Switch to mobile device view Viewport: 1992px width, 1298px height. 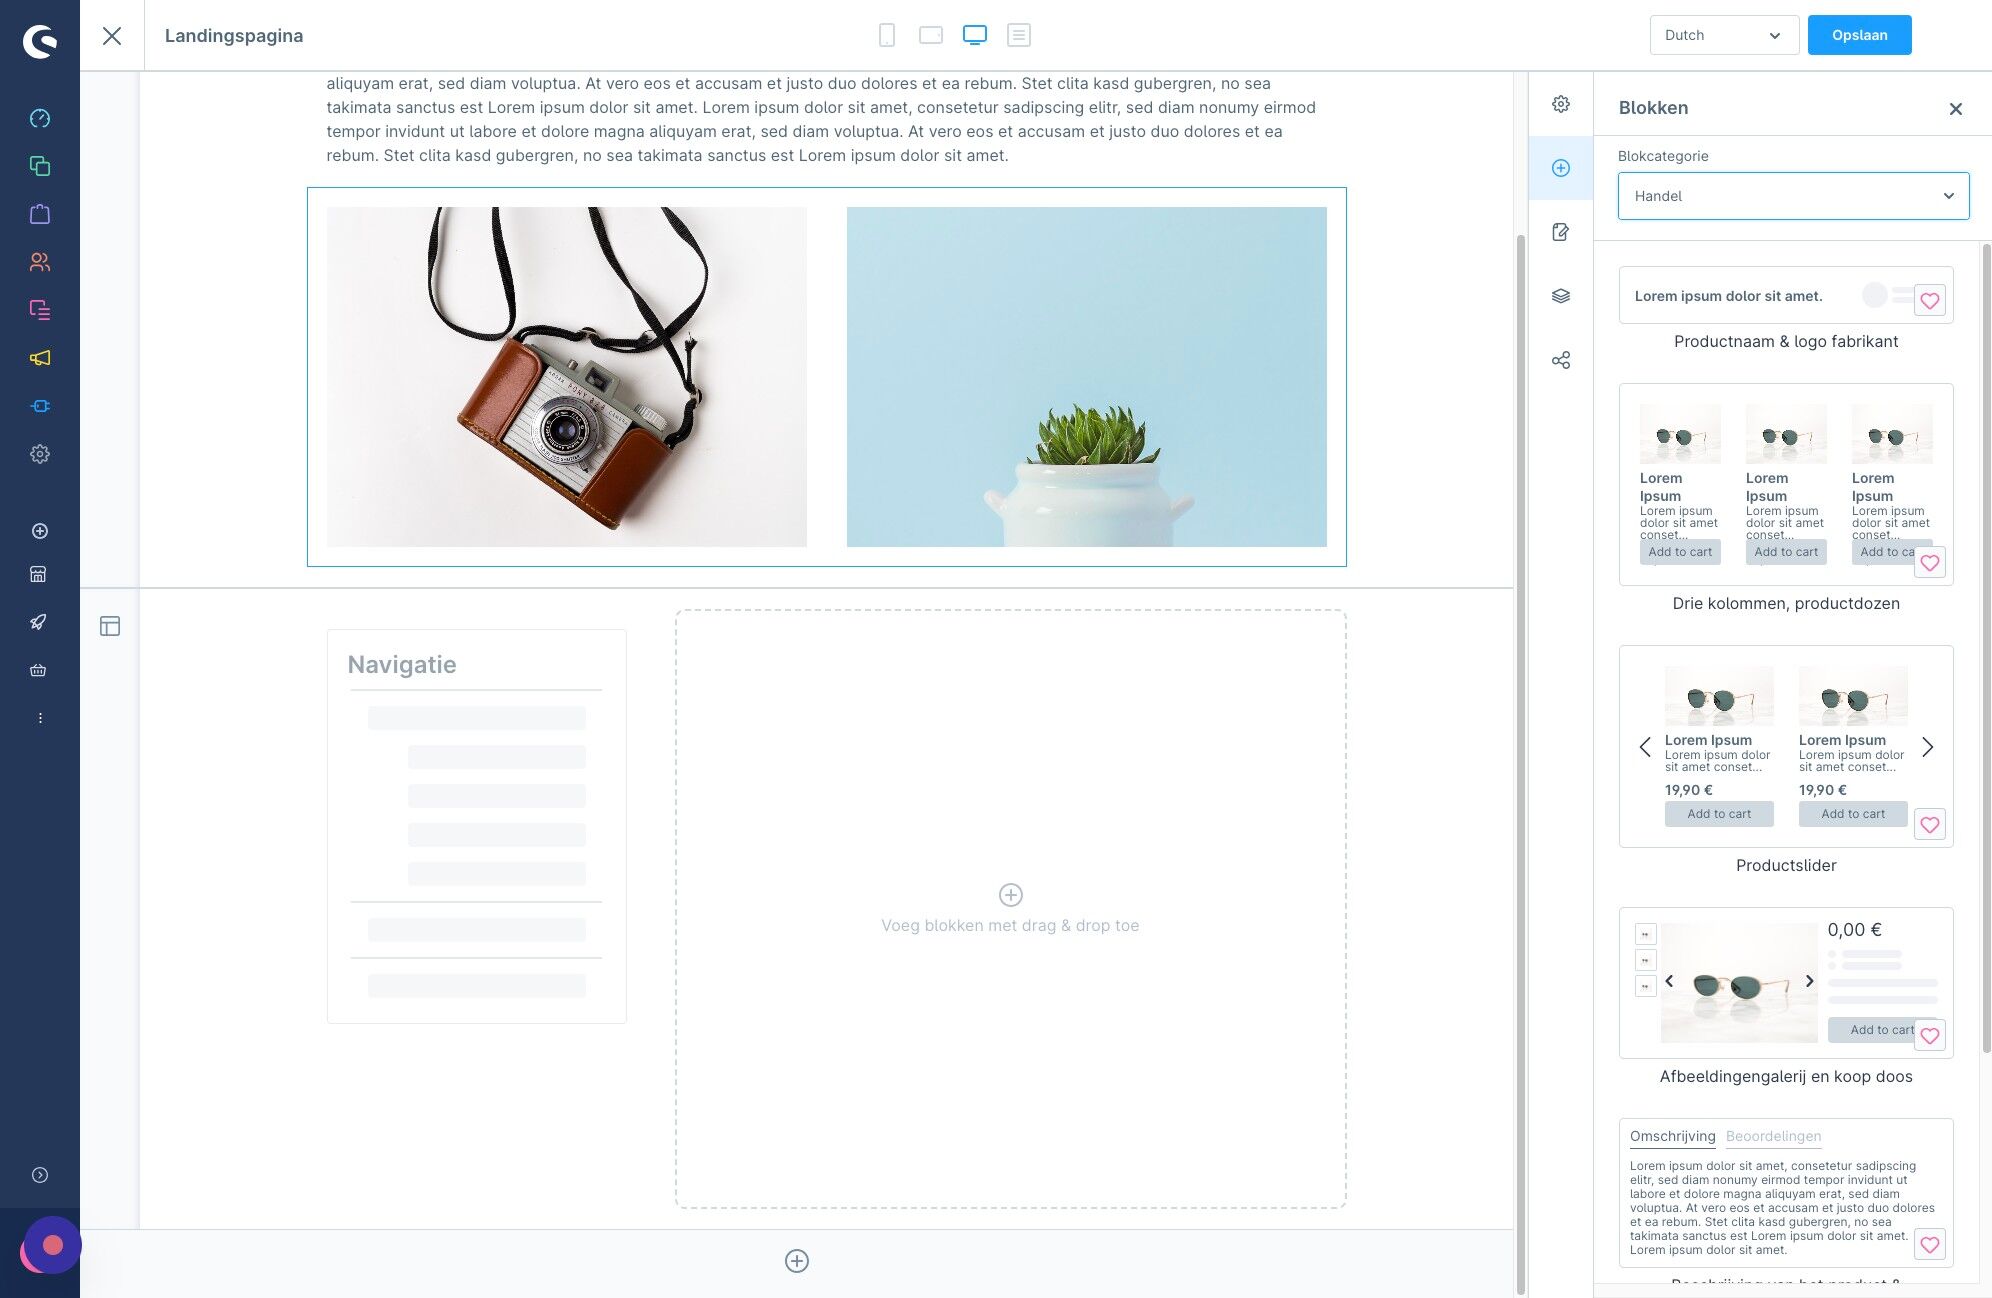pos(887,35)
